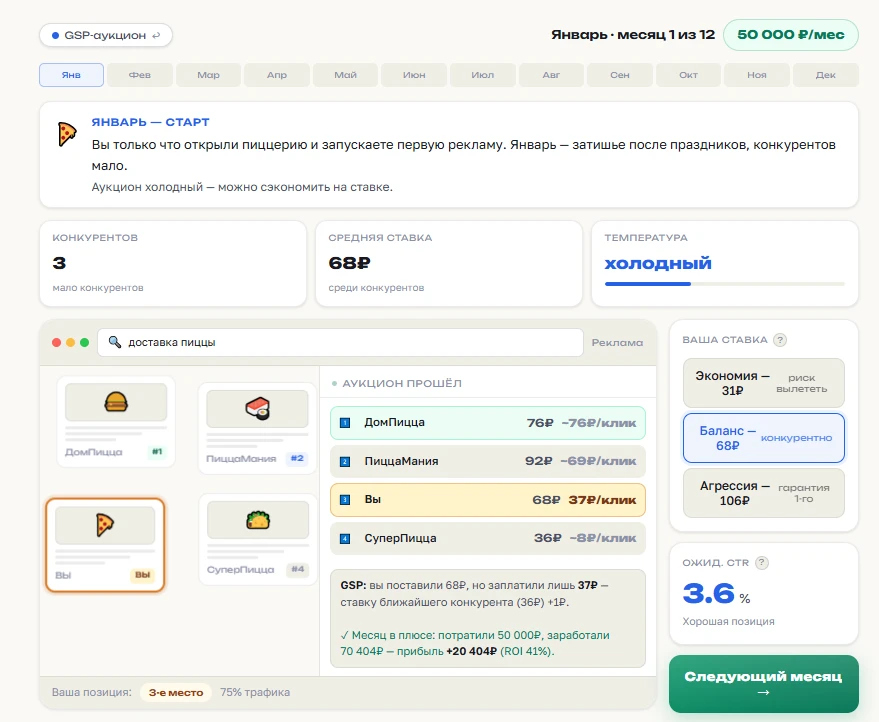
Task: Click the 3-е место position badge
Action: (176, 692)
